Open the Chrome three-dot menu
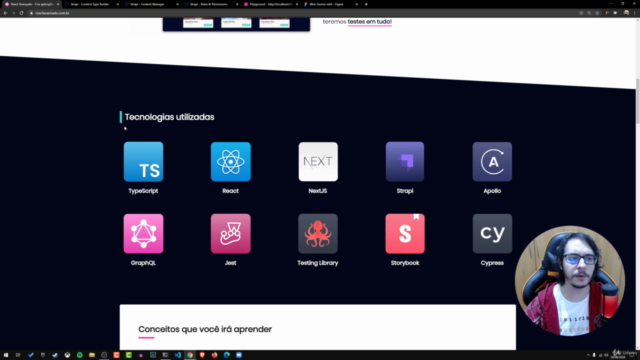The height and width of the screenshot is (360, 640). click(635, 13)
